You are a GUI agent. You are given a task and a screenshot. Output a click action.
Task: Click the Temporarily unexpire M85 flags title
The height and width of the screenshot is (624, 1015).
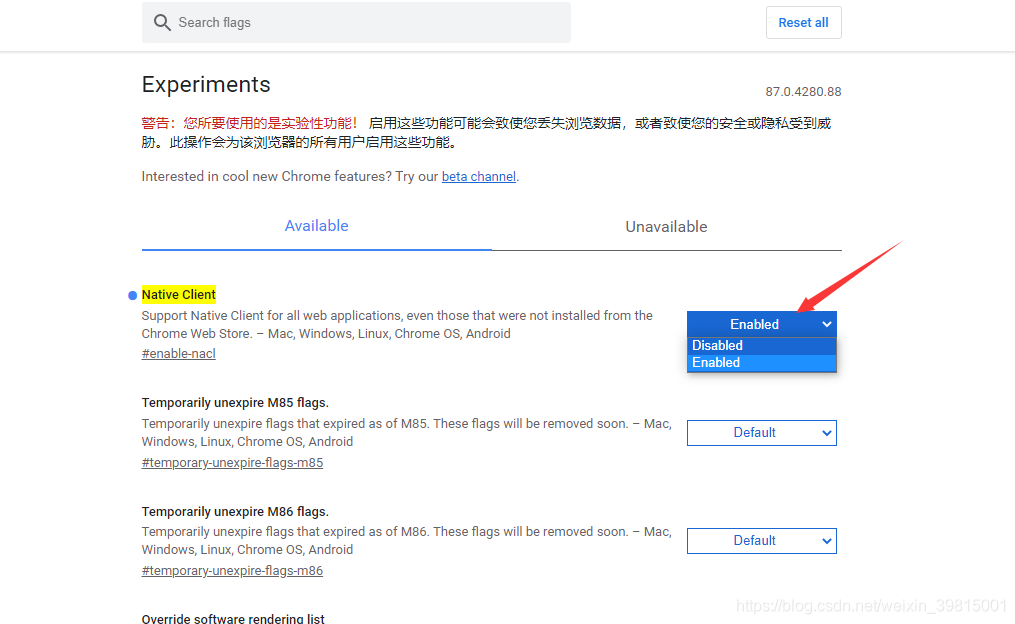[235, 403]
